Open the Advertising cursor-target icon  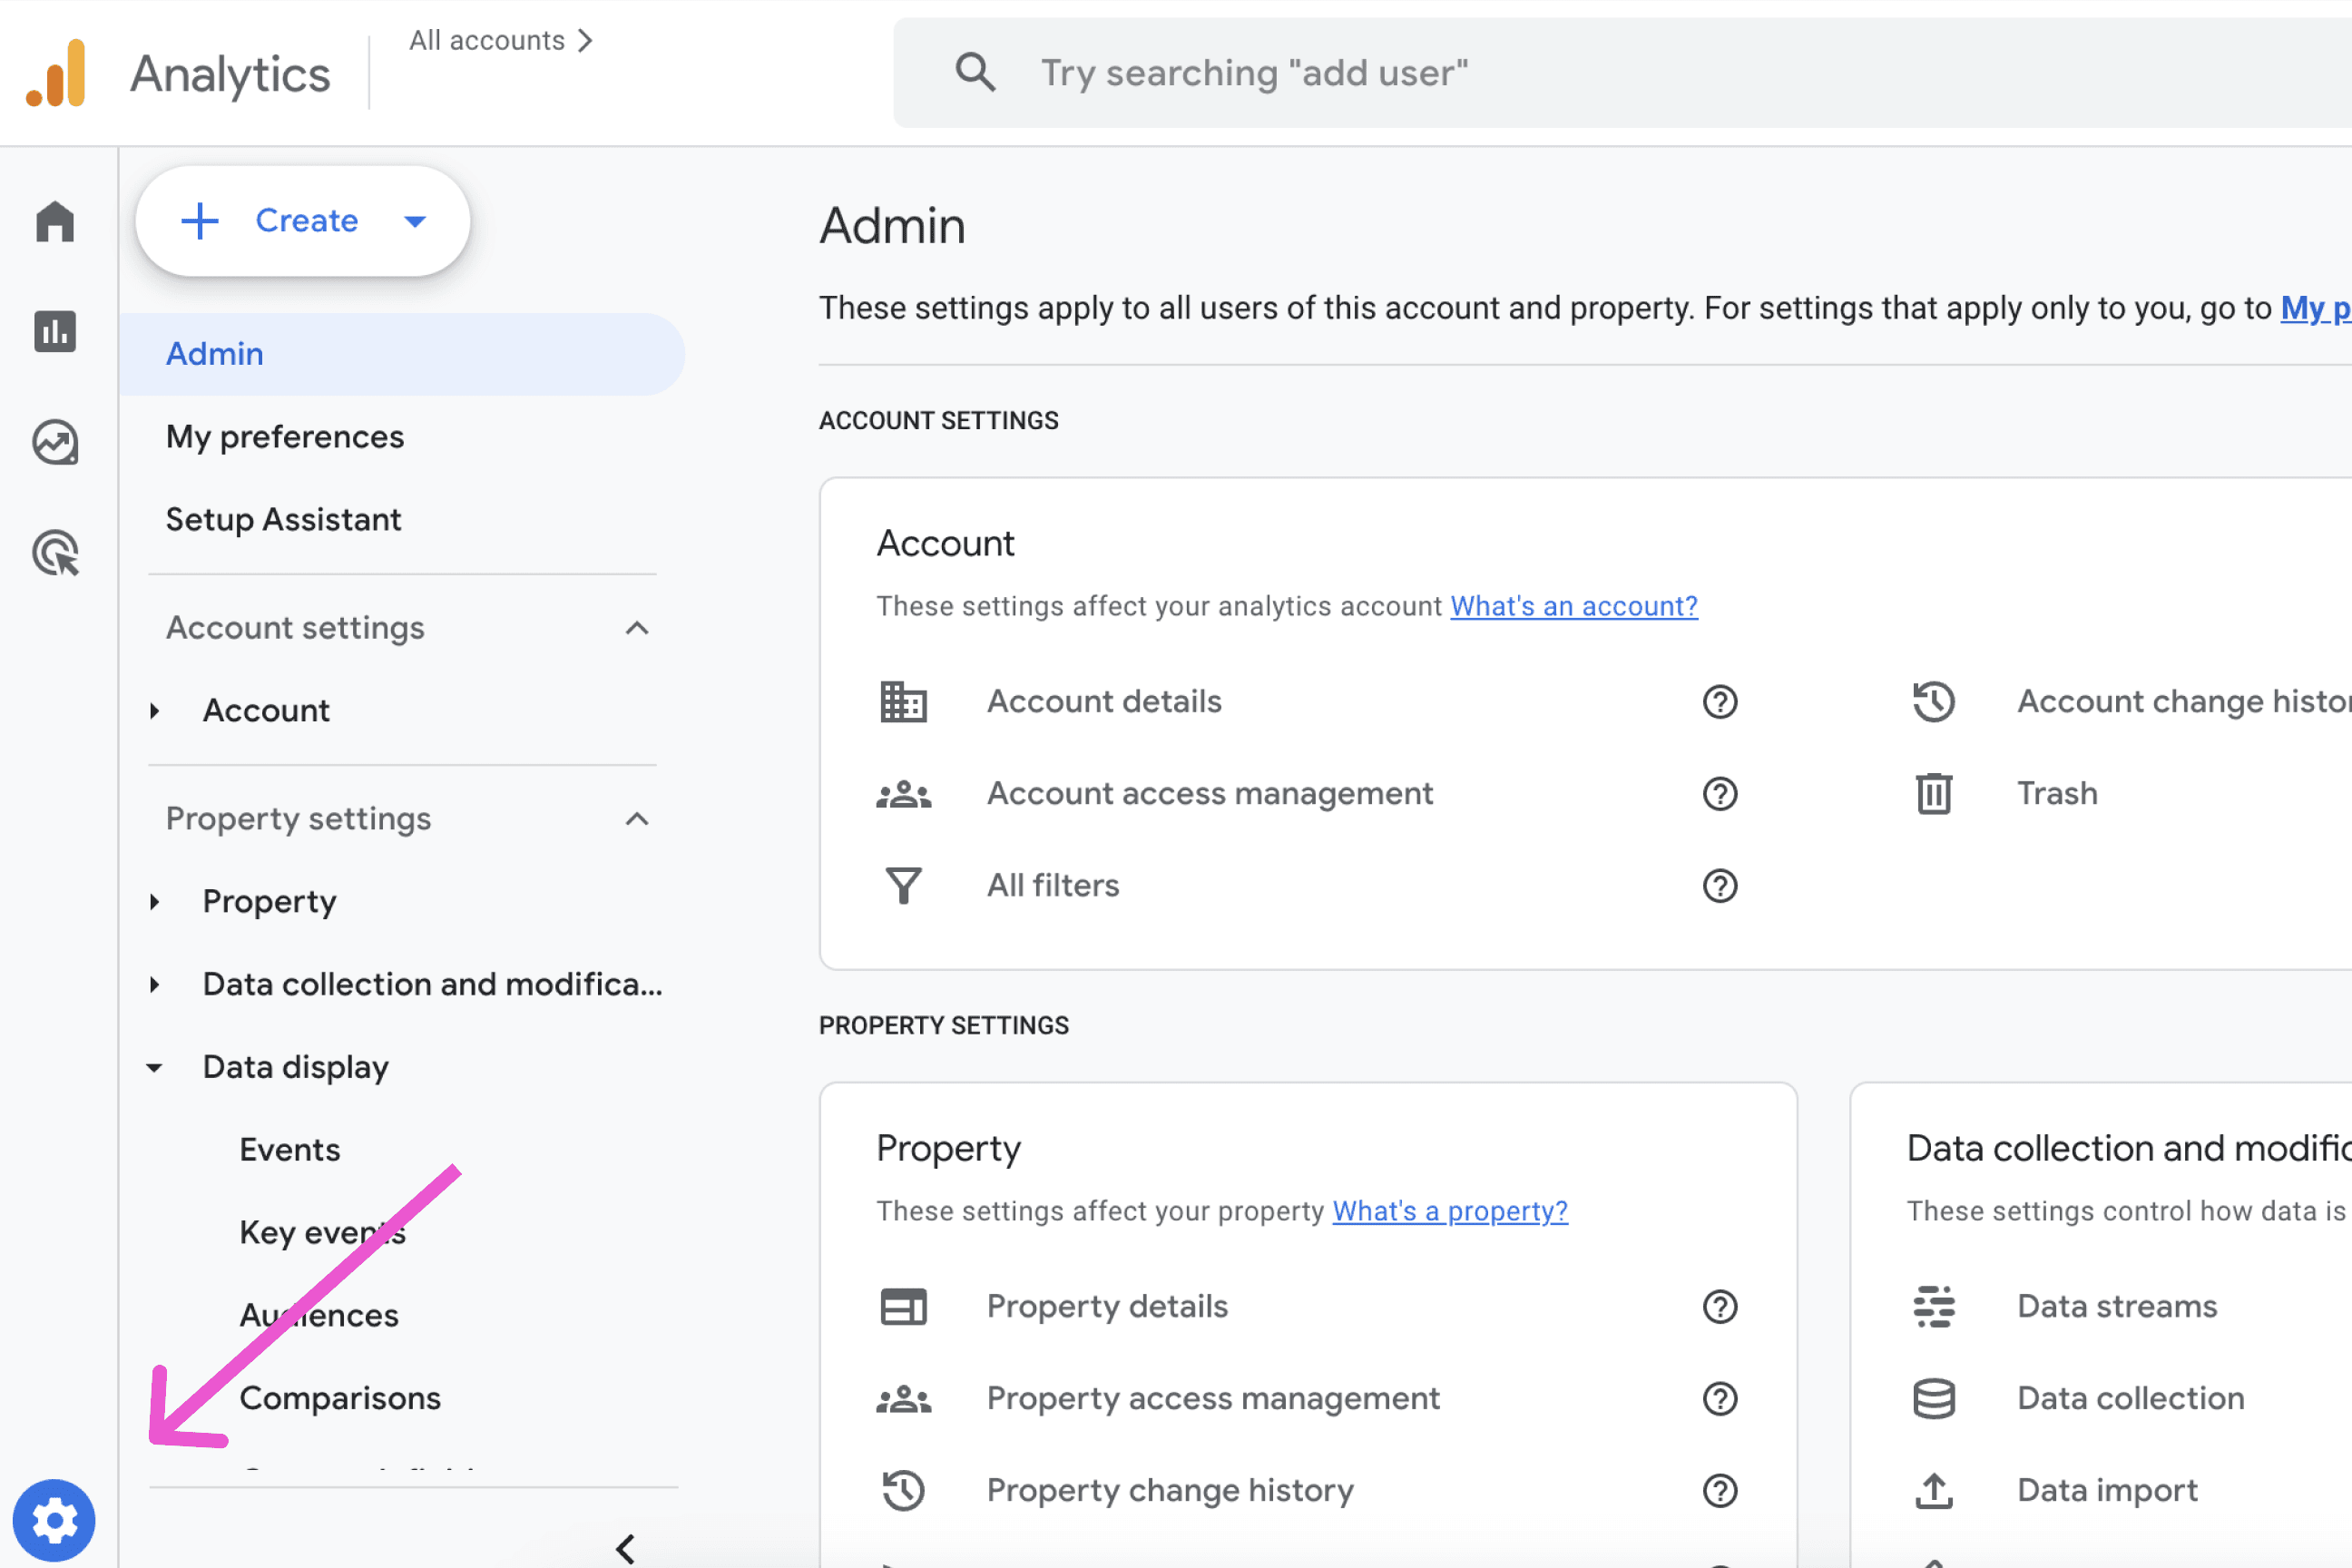(x=55, y=553)
